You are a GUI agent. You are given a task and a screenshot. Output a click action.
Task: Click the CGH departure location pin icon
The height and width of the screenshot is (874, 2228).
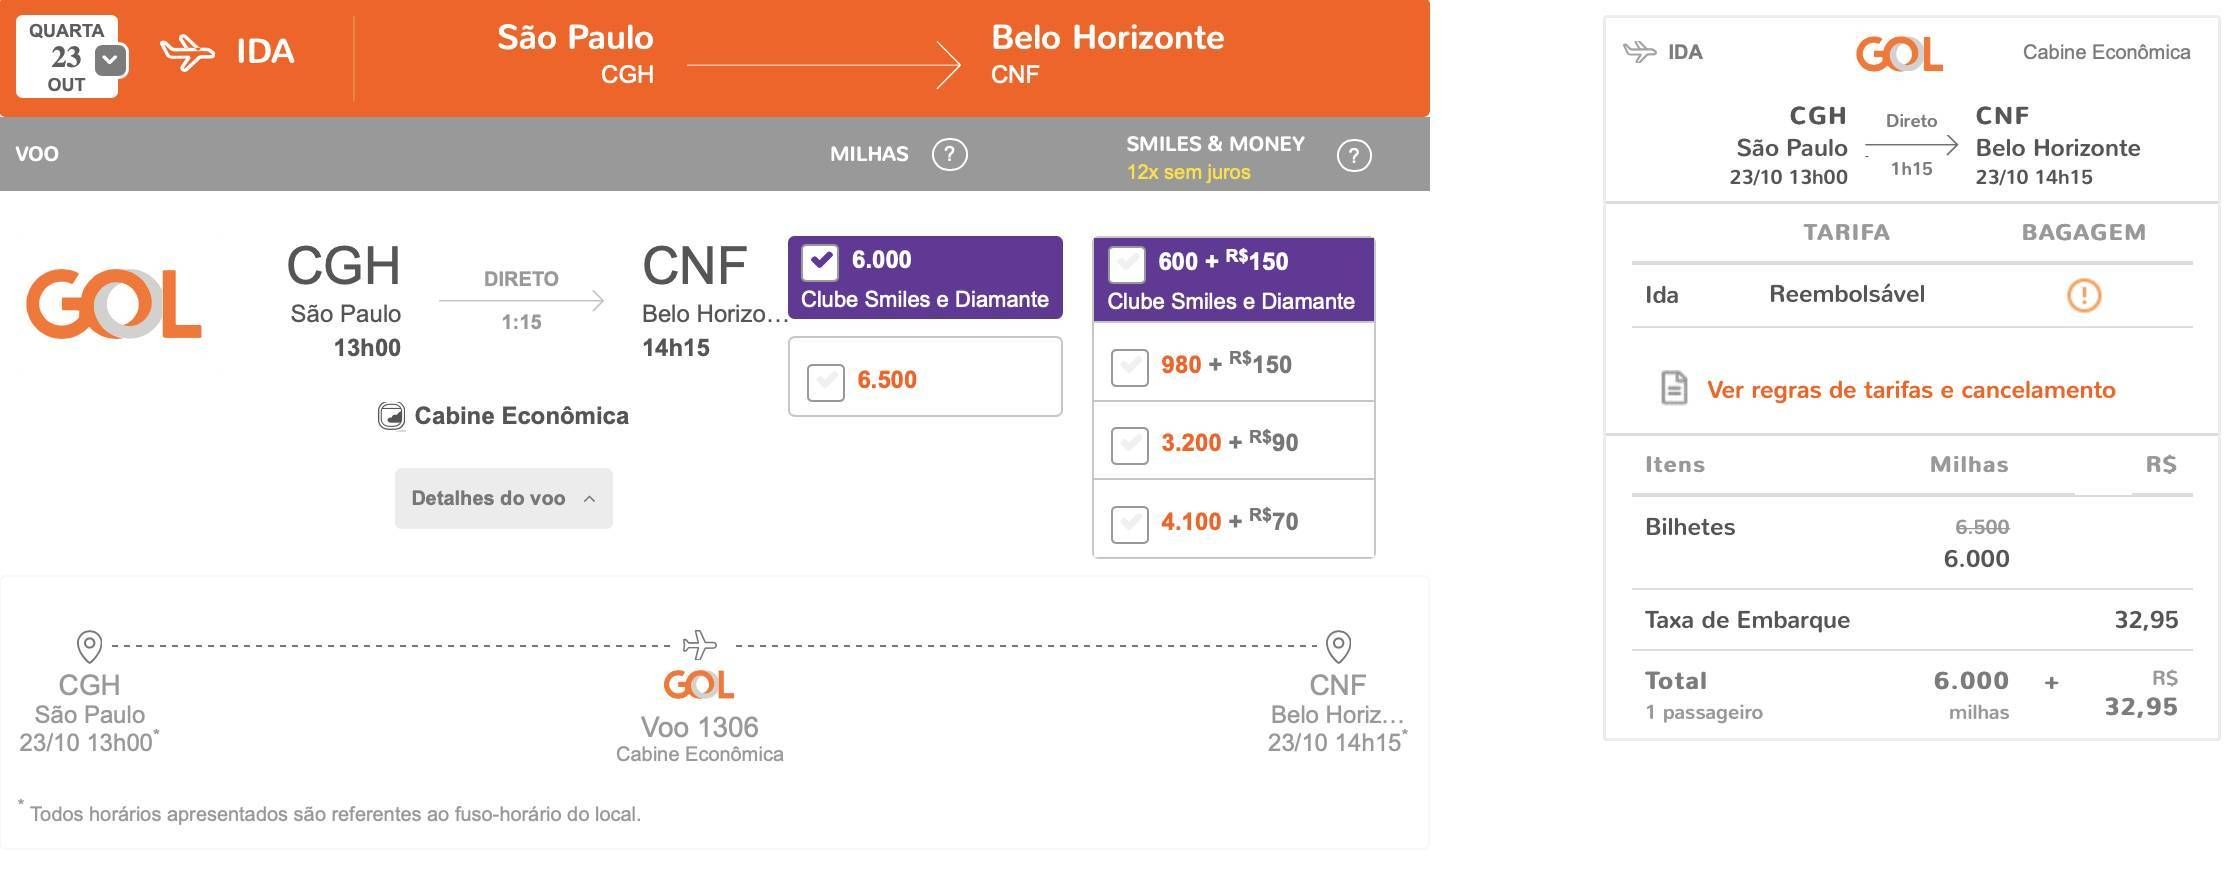pos(89,646)
